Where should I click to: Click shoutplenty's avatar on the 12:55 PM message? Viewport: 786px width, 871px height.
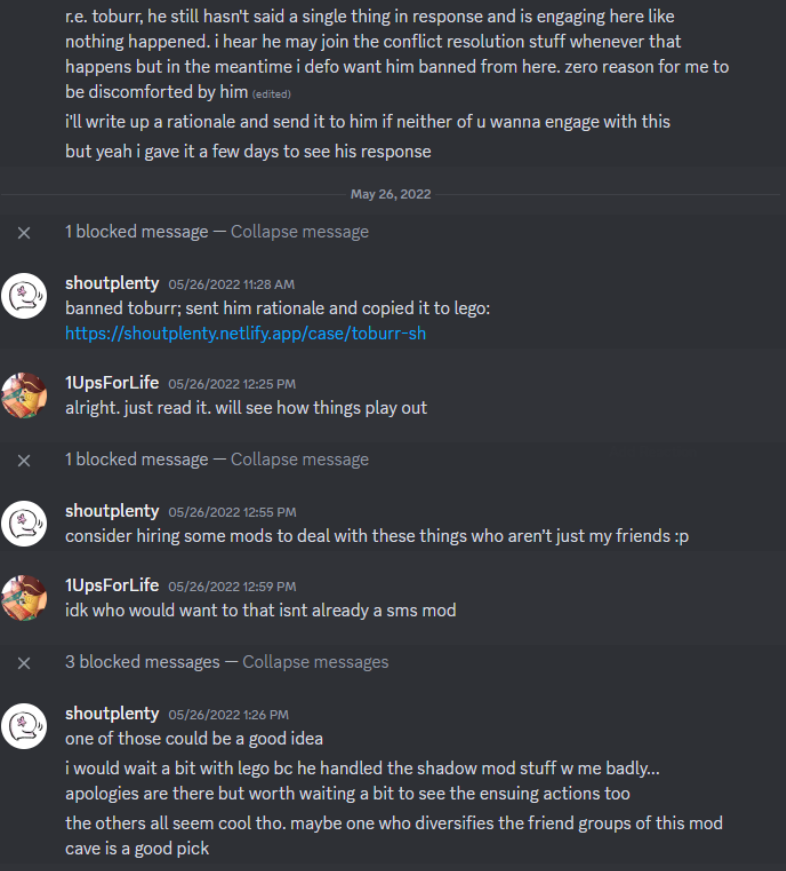(24, 524)
